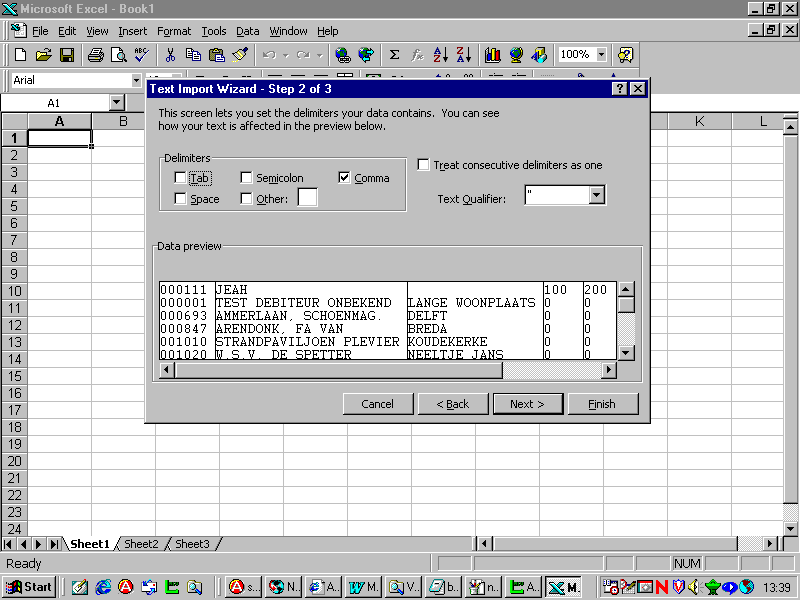The image size is (800, 600).
Task: Check Treat consecutive delimiters as one
Action: (424, 165)
